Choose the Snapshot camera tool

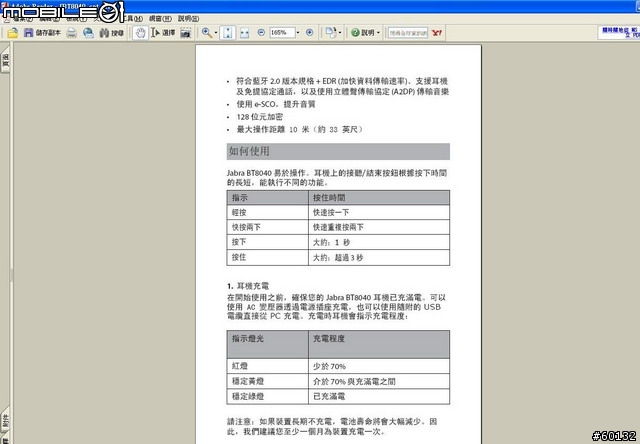[x=186, y=33]
